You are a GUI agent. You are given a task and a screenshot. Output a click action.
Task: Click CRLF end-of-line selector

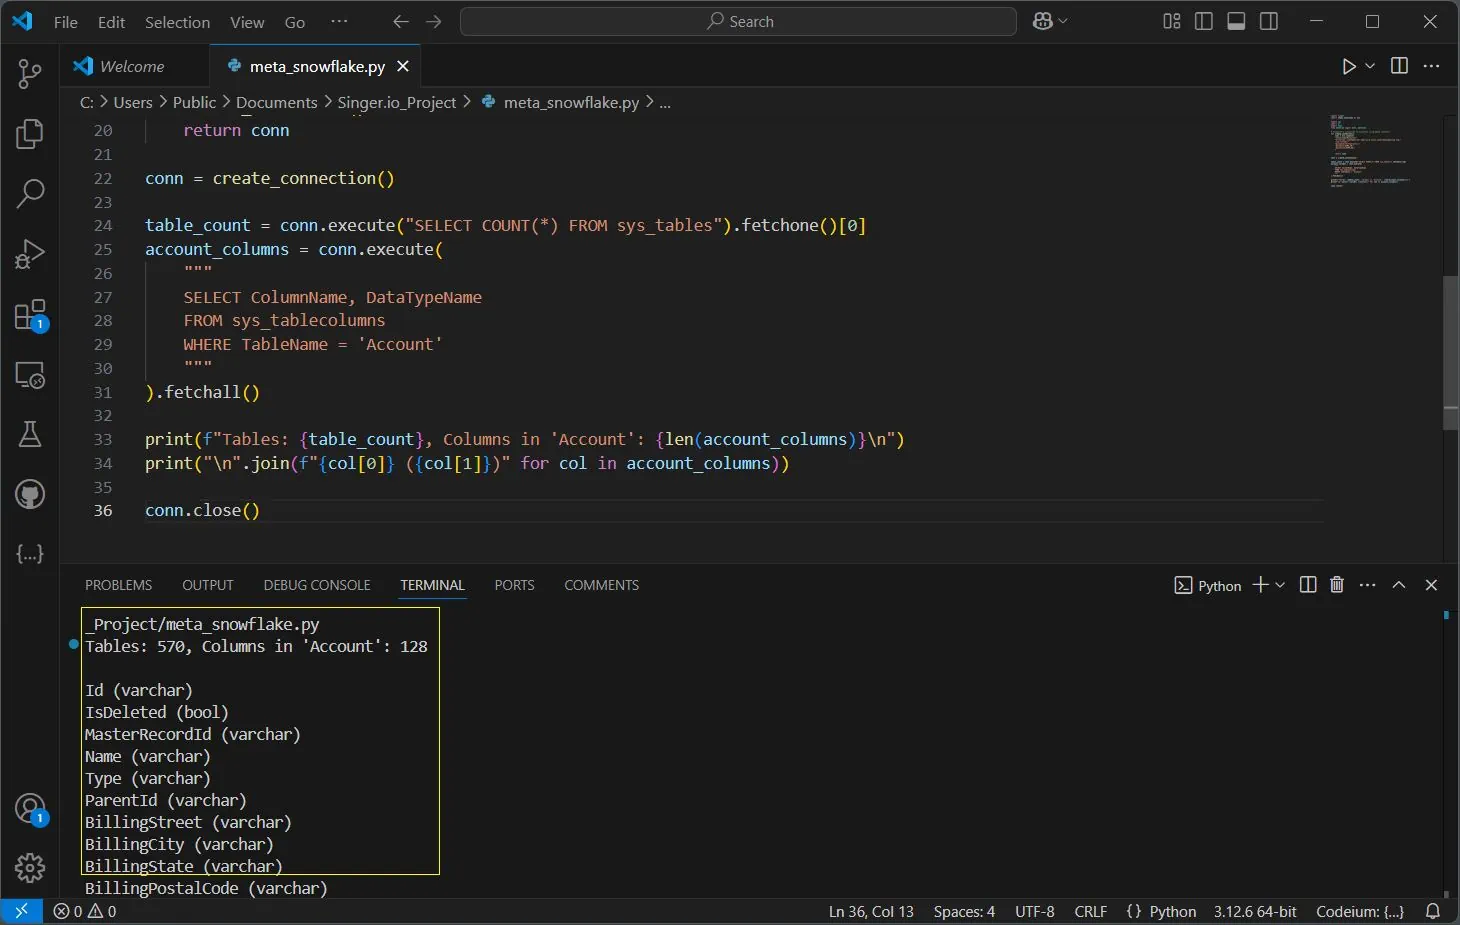click(1090, 911)
